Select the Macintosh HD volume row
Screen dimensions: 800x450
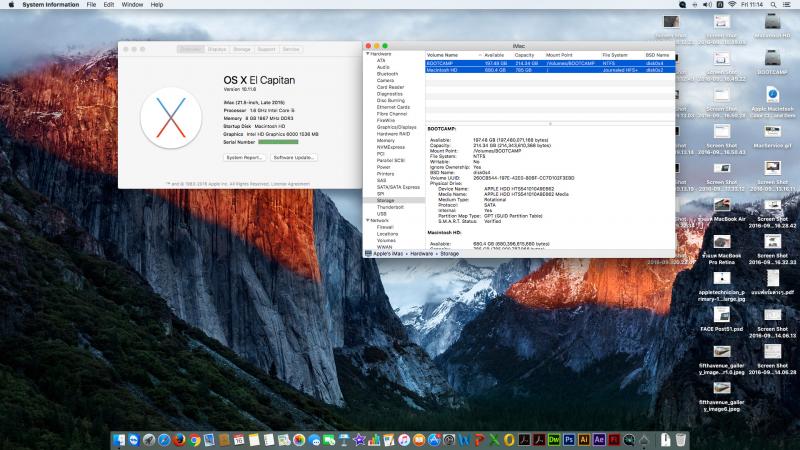point(550,70)
